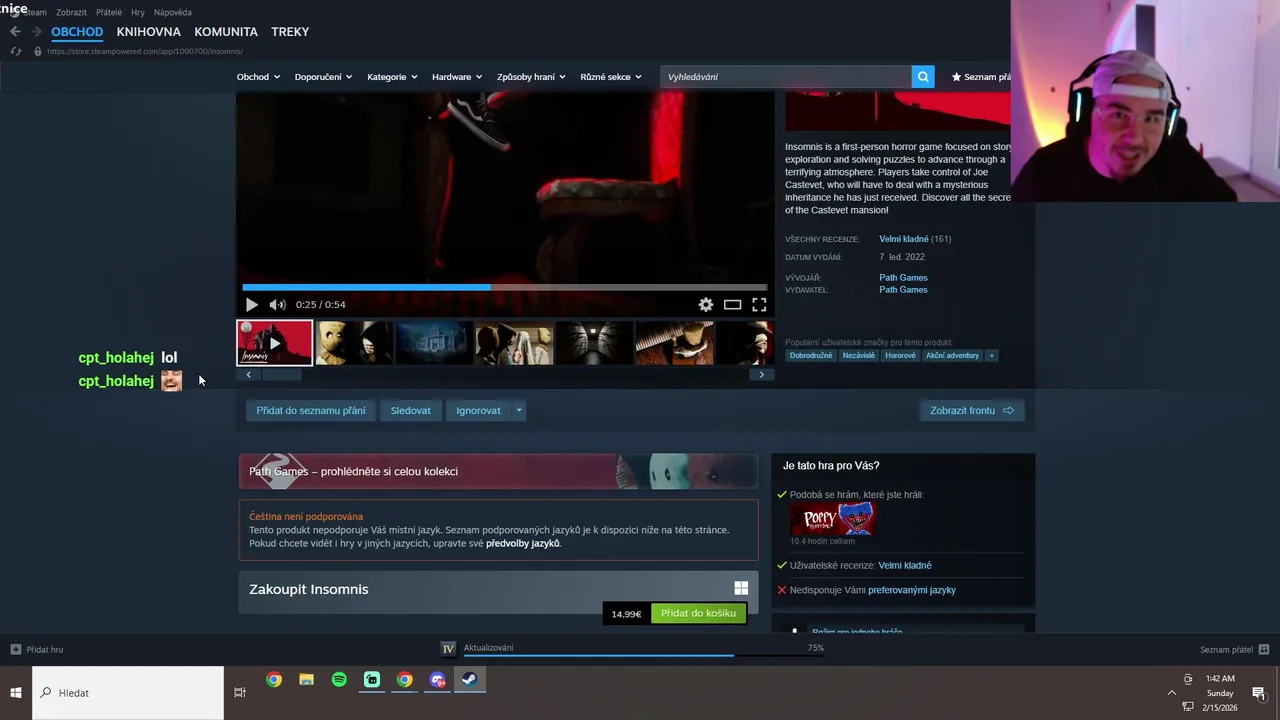1280x720 pixels.
Task: Mute the trailer volume speaker icon
Action: [277, 305]
